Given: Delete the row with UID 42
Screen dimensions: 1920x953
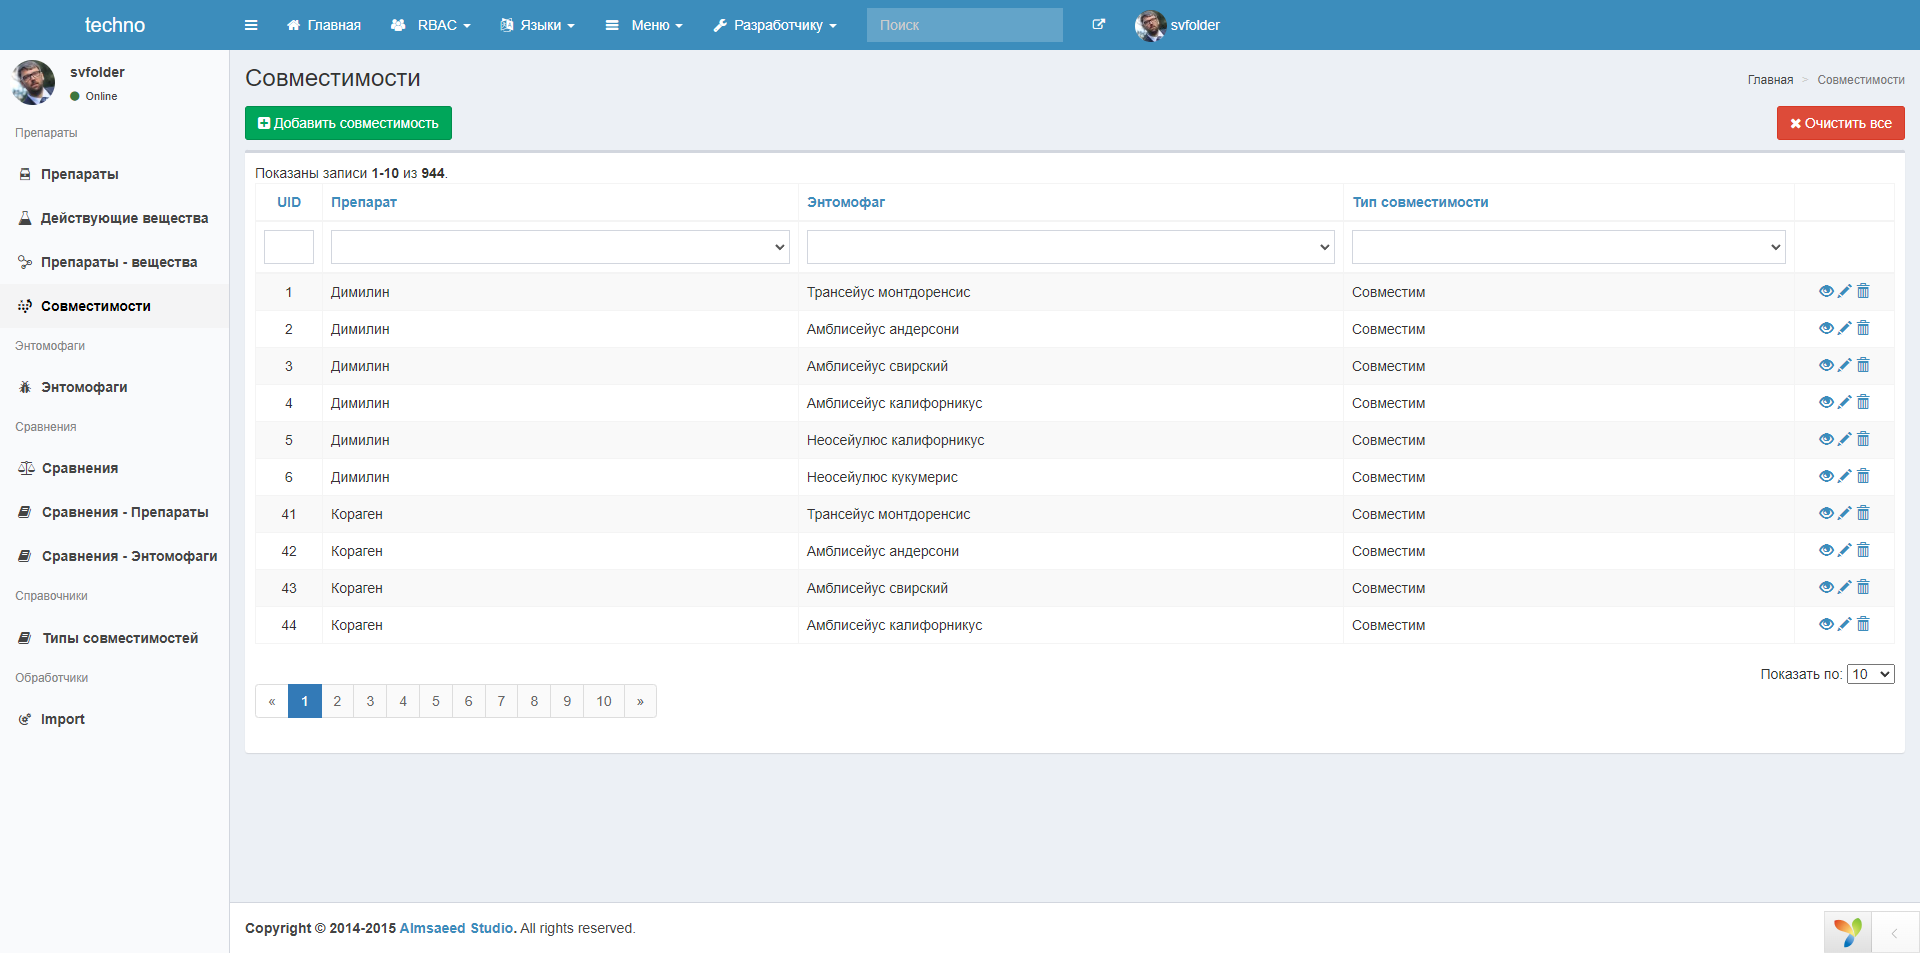Looking at the screenshot, I should [1863, 550].
